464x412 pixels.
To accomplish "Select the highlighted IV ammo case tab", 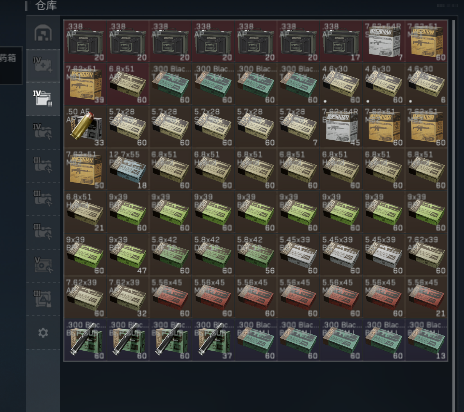I will (x=43, y=99).
